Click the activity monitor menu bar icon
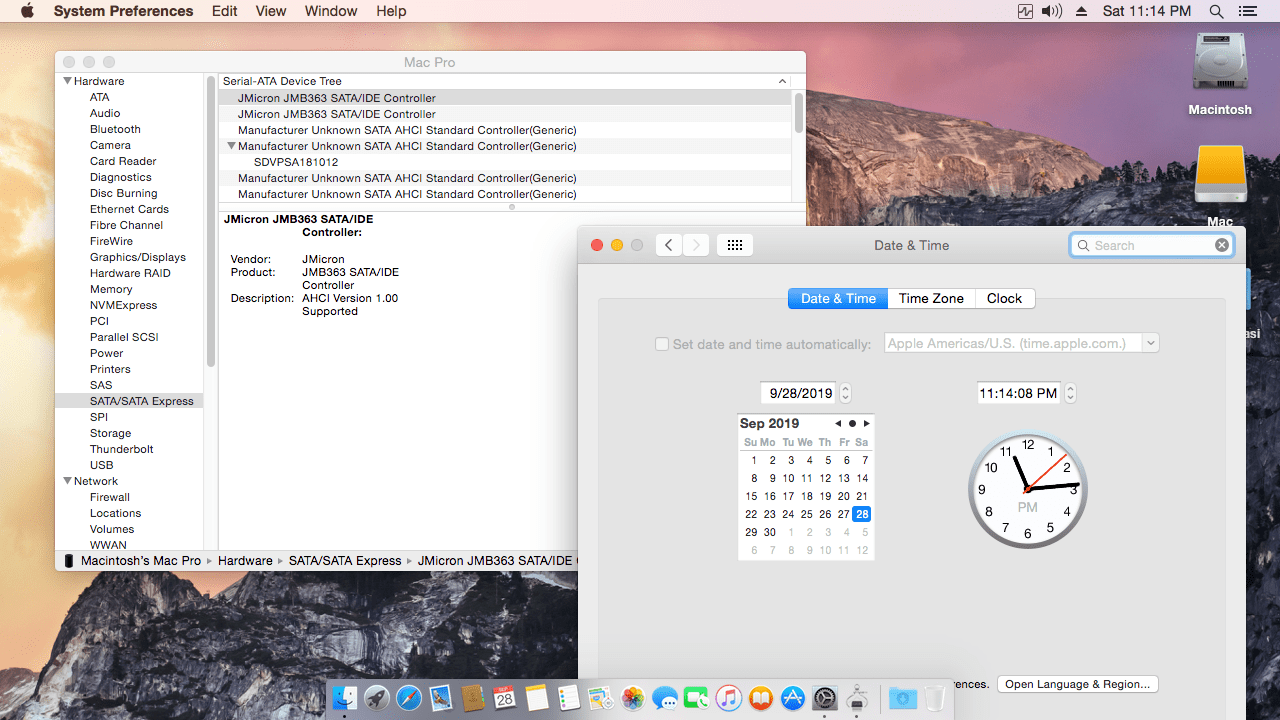Viewport: 1280px width, 720px height. click(x=1025, y=11)
